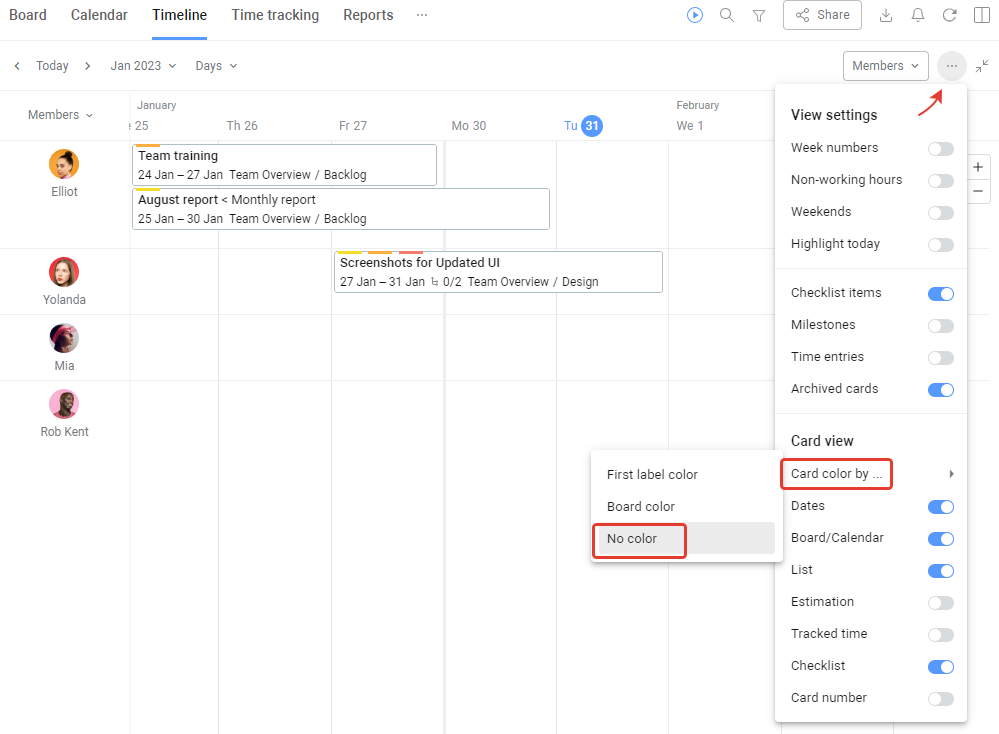Expand the Card color by submenu
The image size is (999, 734).
871,473
